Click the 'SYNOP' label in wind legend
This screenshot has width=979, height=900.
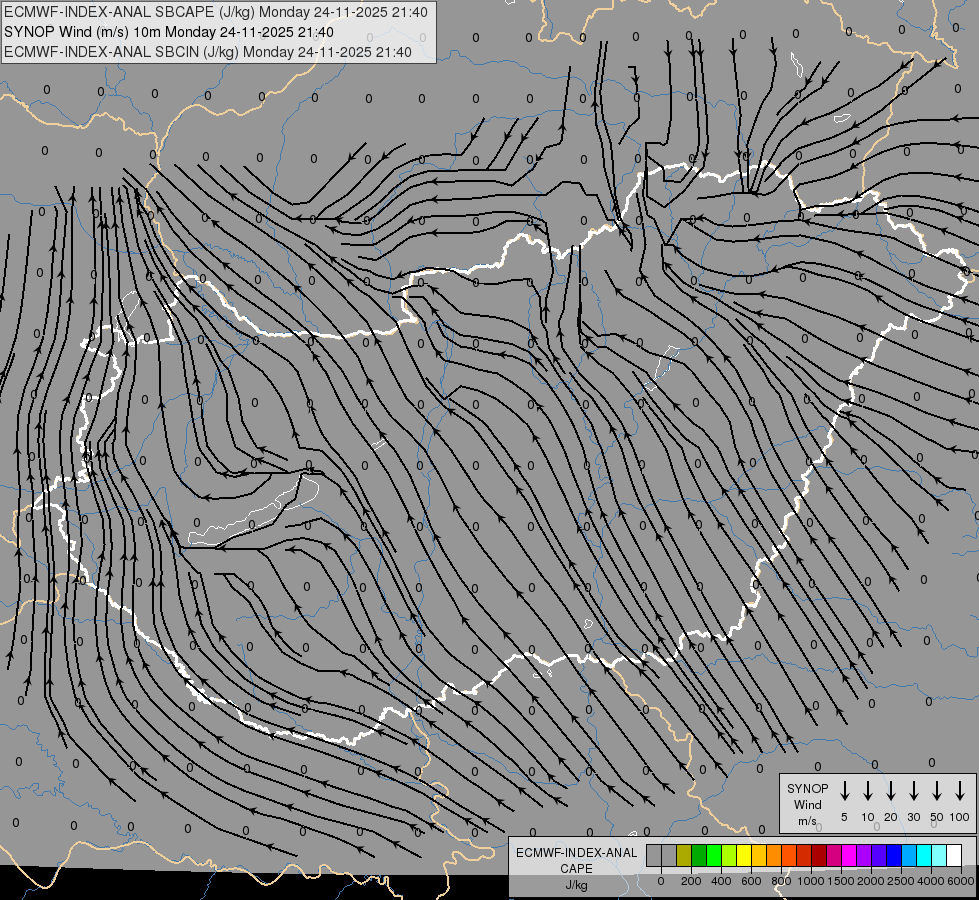pos(807,788)
